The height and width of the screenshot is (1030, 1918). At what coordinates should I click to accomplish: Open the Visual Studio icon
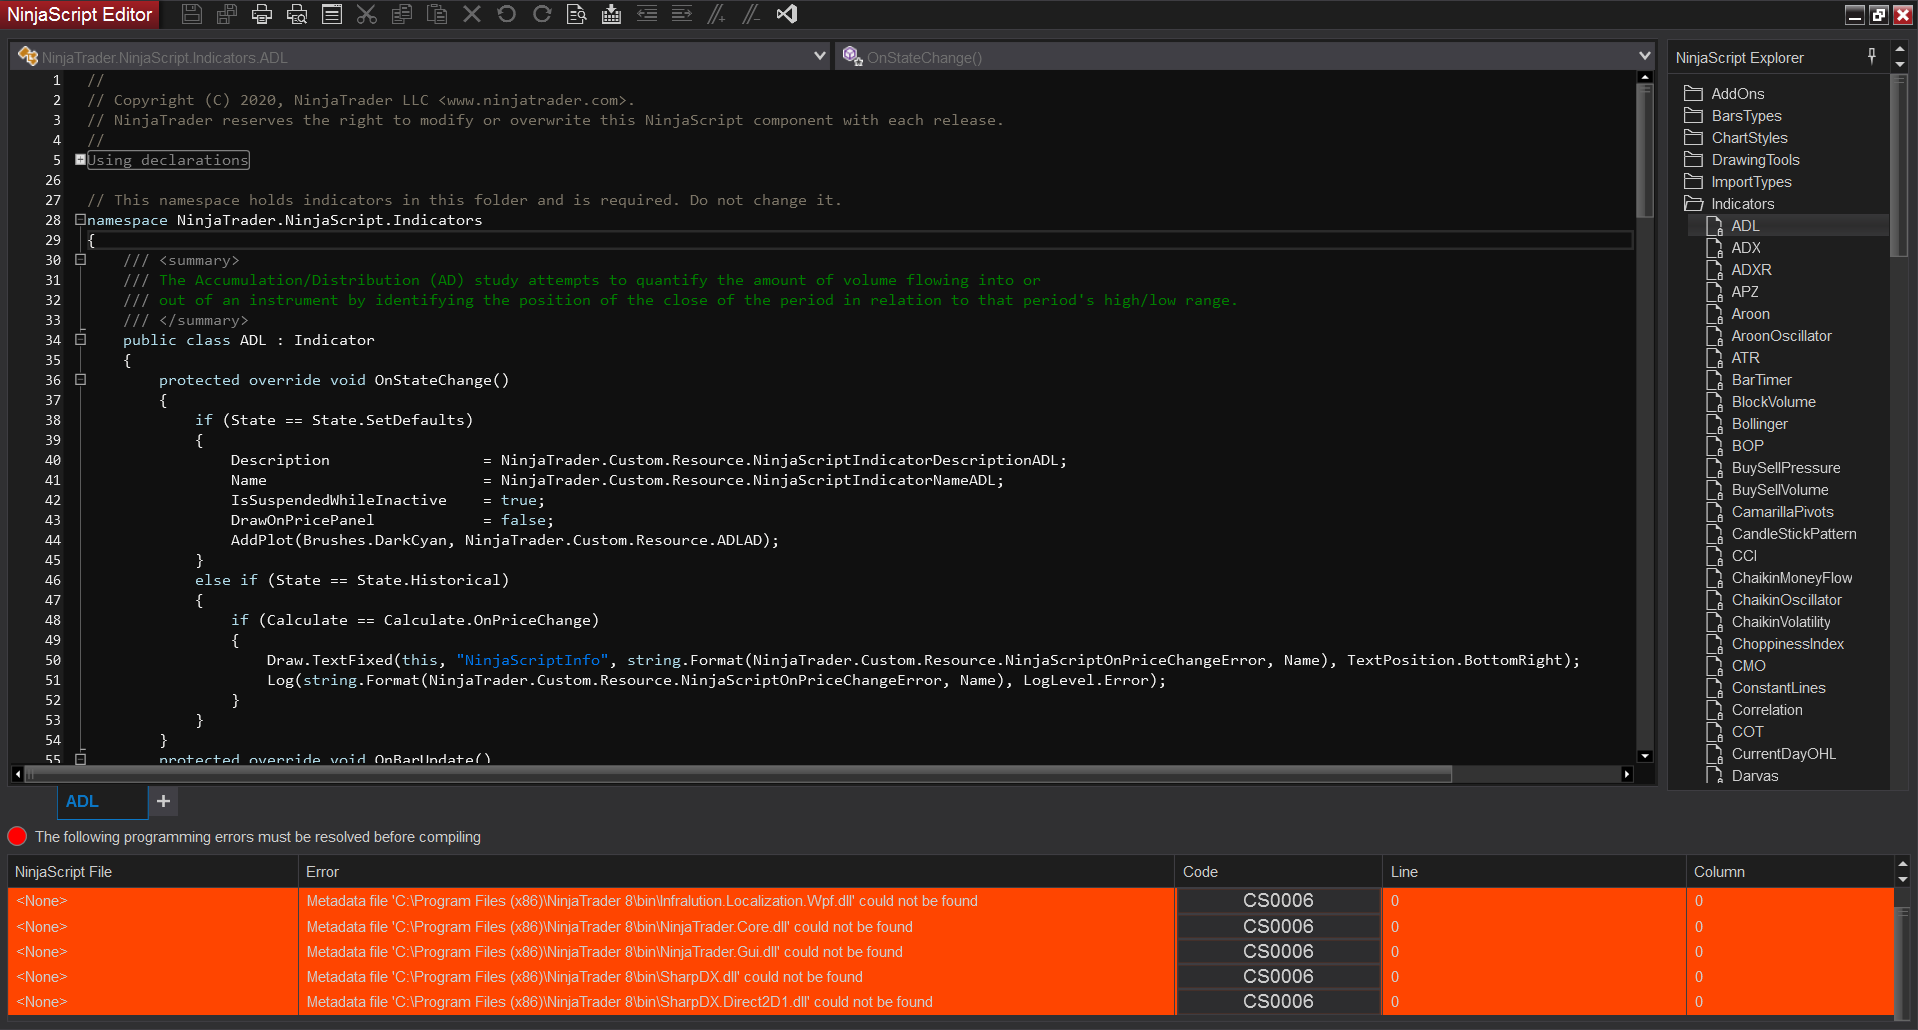pyautogui.click(x=787, y=14)
